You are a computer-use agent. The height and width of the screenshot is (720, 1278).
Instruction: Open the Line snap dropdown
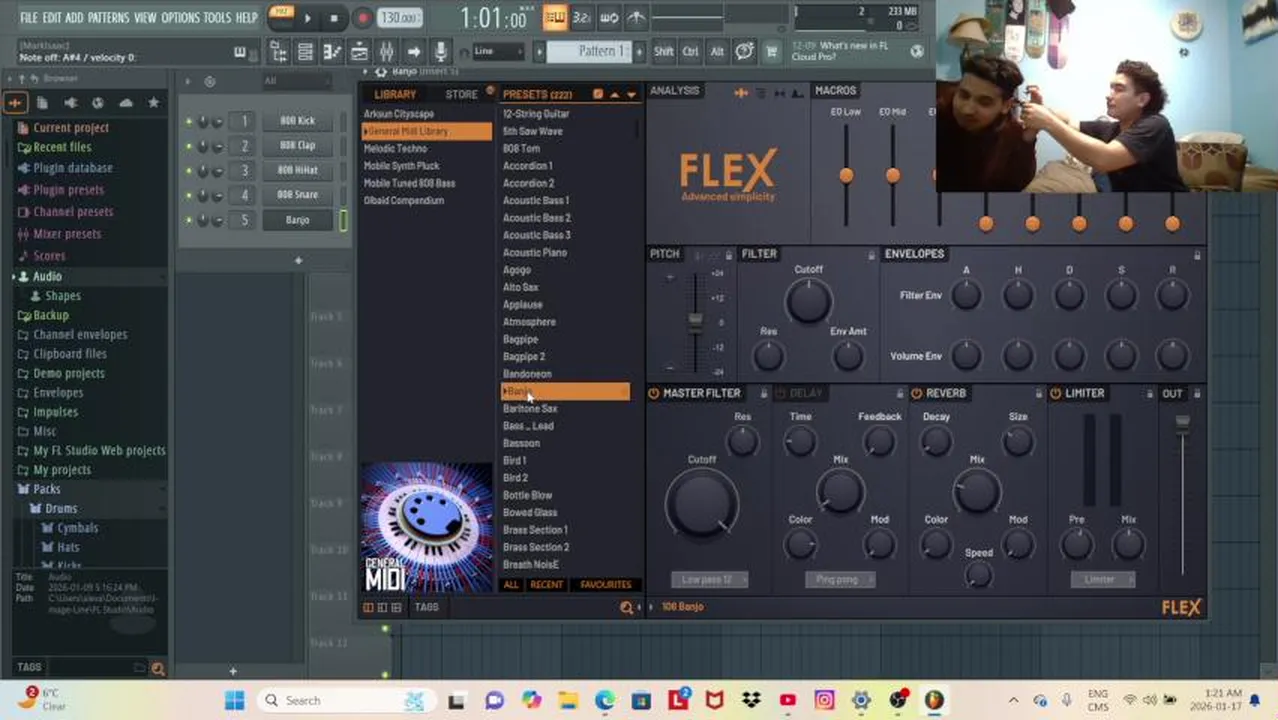pos(497,51)
